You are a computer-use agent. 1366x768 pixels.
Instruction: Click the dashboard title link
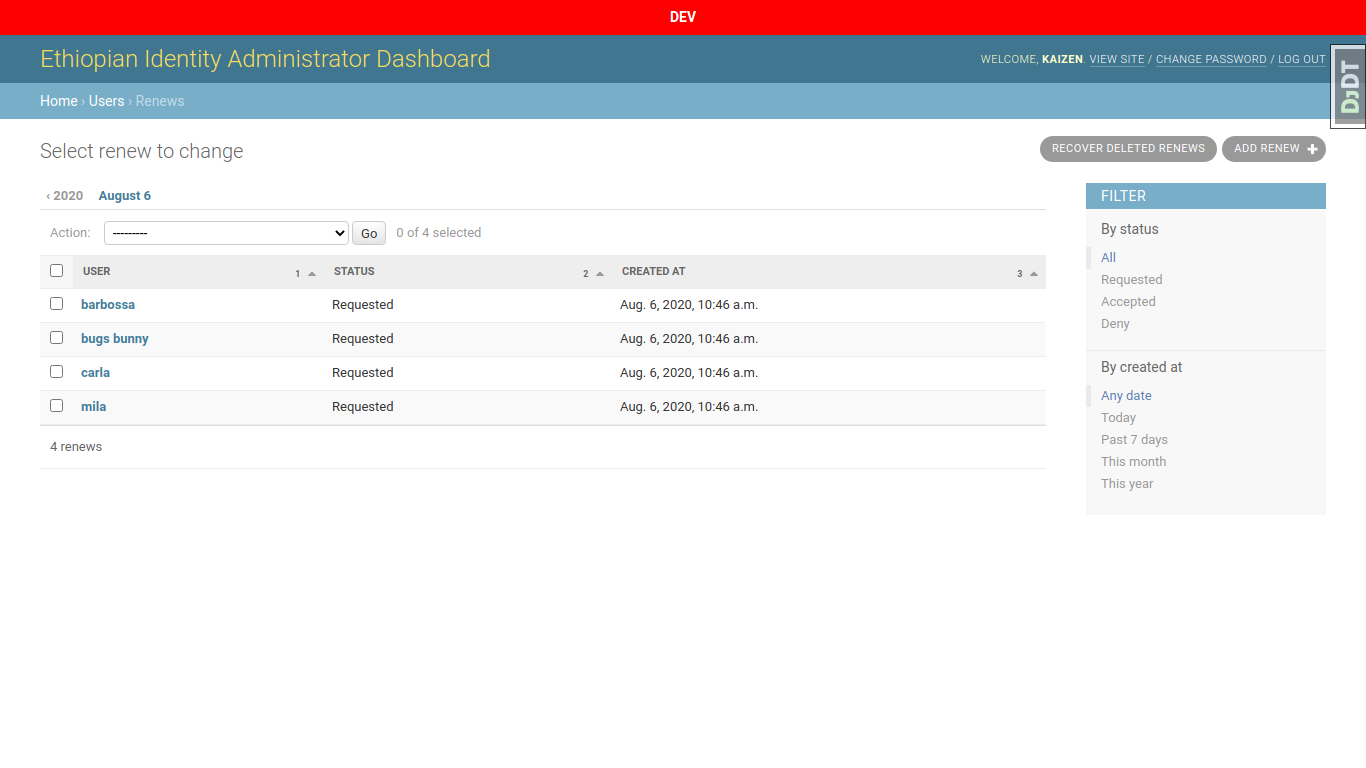tap(265, 59)
